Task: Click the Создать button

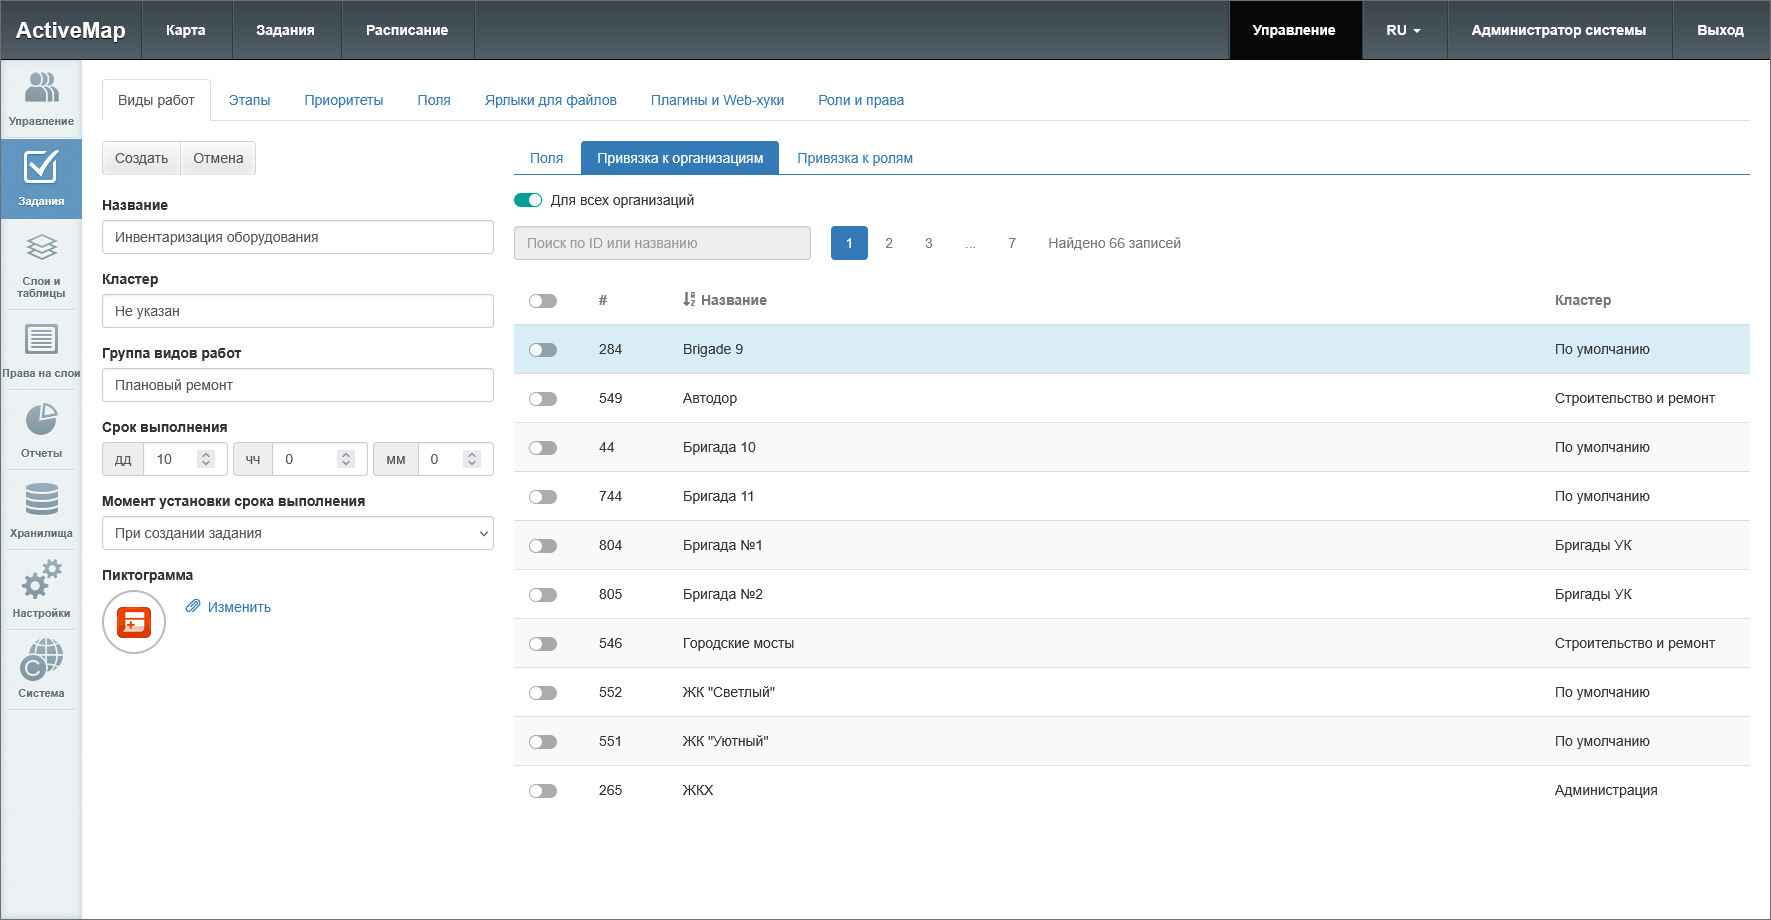Action: [141, 158]
